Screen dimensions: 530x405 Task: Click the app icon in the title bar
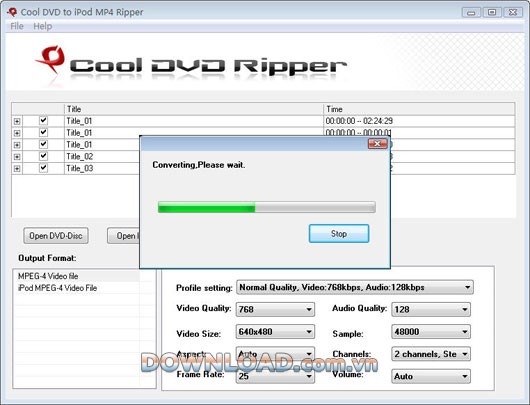point(12,12)
